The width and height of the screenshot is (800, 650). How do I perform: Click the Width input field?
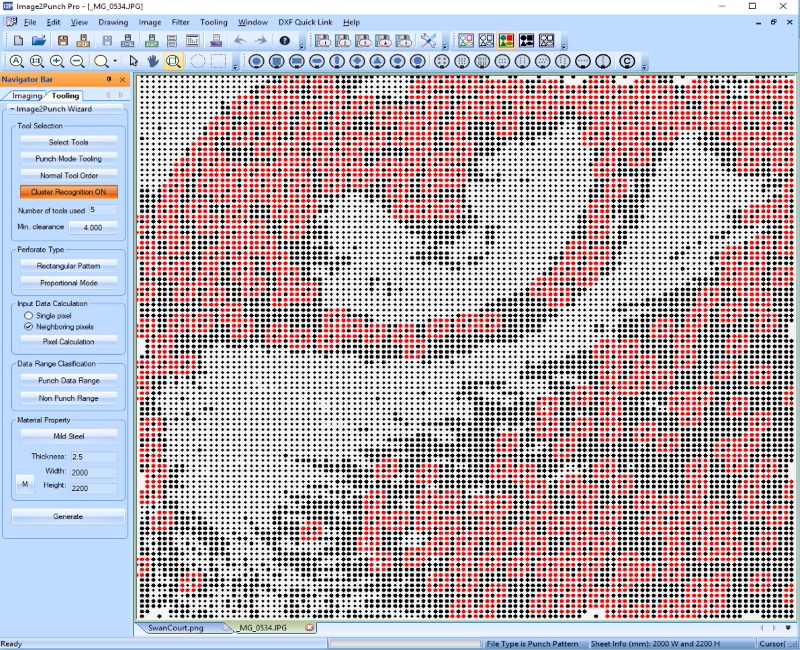click(x=94, y=472)
